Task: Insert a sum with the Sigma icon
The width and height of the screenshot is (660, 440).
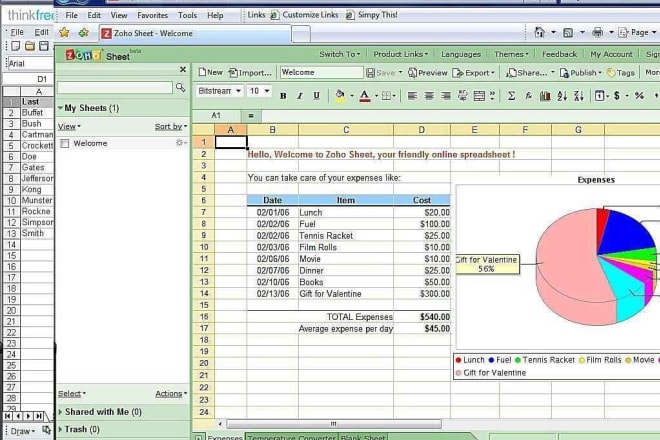Action: [511, 96]
